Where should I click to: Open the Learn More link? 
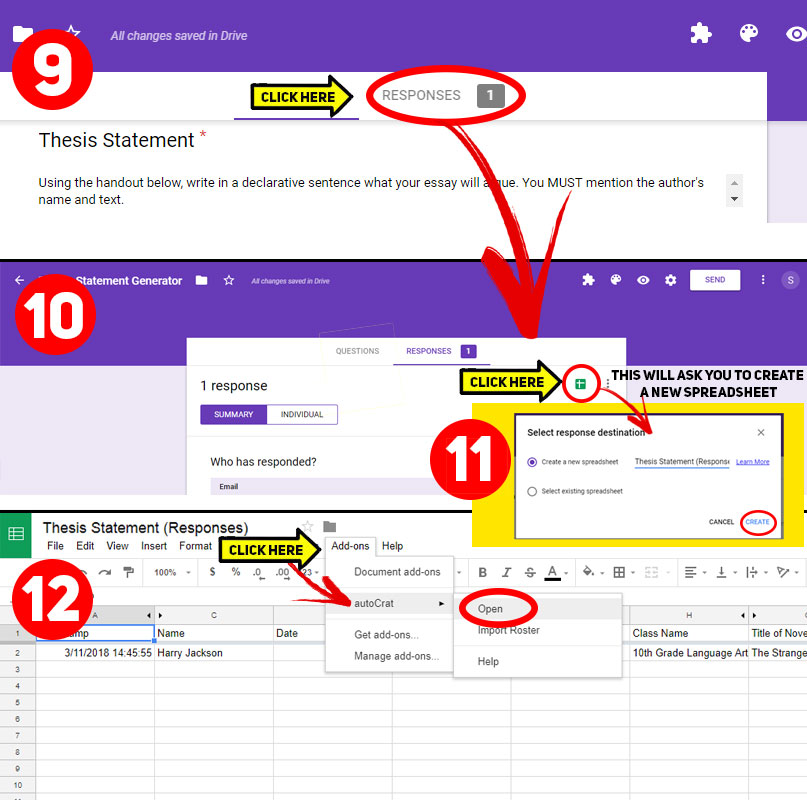point(752,462)
